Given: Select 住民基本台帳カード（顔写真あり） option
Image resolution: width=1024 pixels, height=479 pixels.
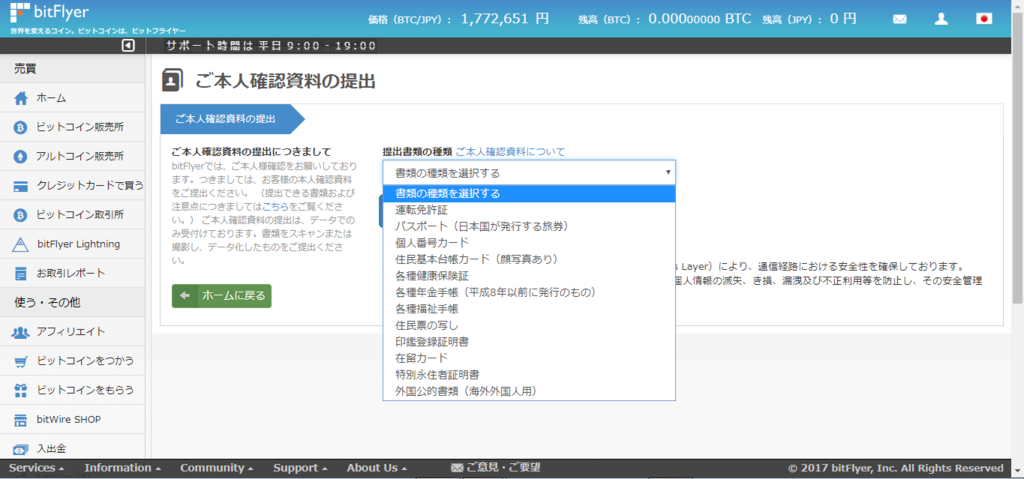Looking at the screenshot, I should coord(529,259).
